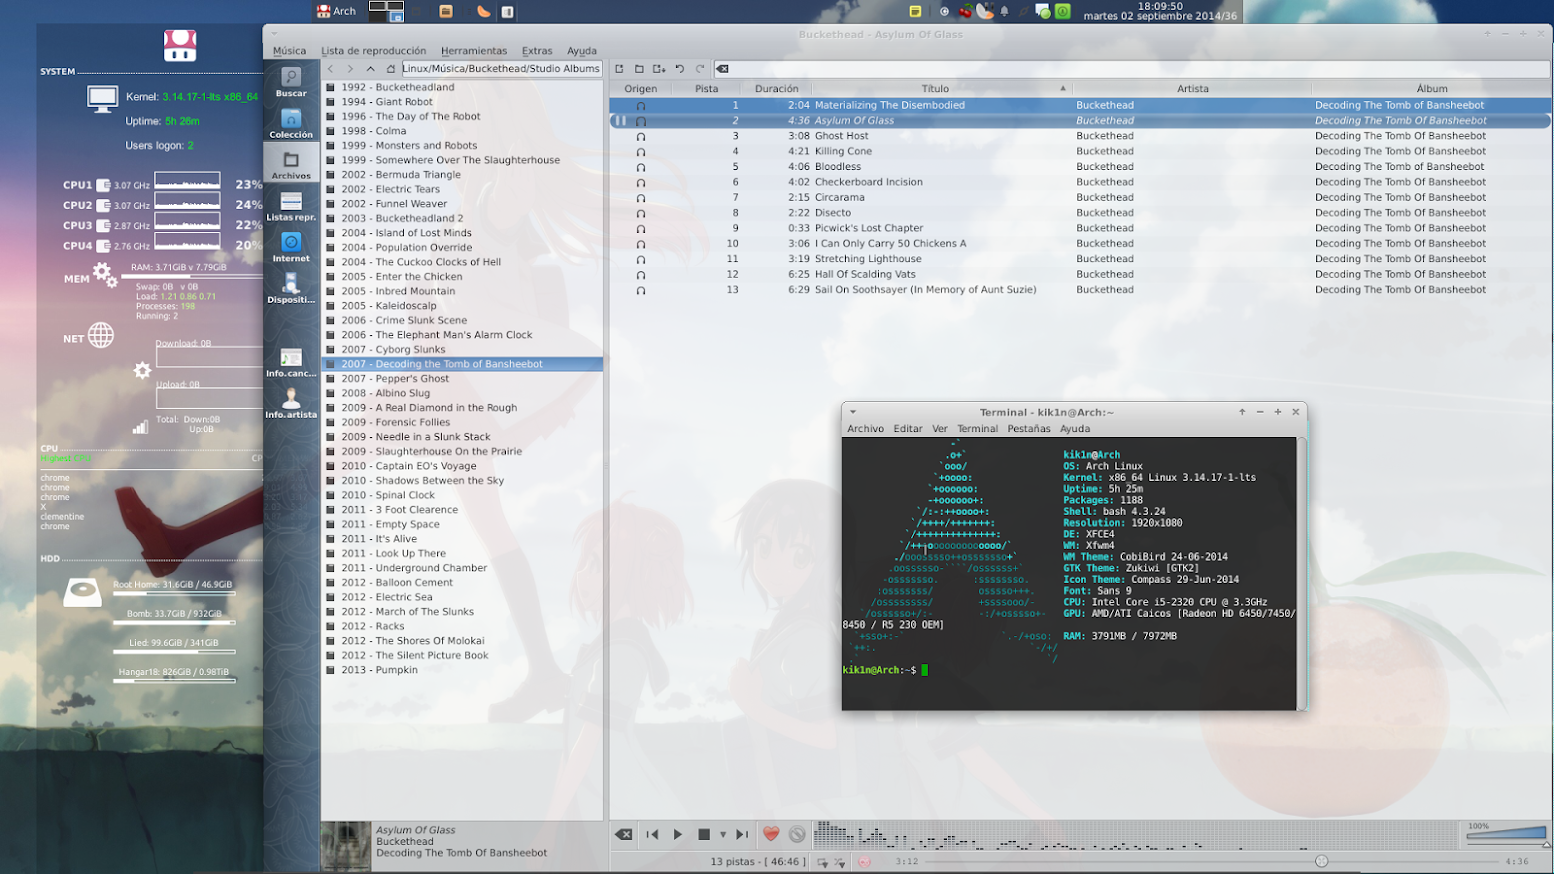
Task: Click the clock in the top panel
Action: pos(1160,11)
